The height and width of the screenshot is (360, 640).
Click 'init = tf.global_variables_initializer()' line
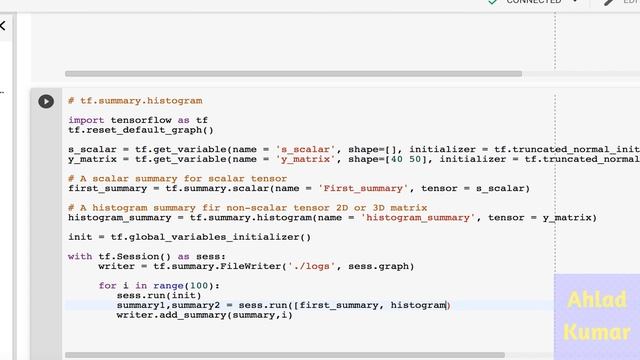coord(189,237)
